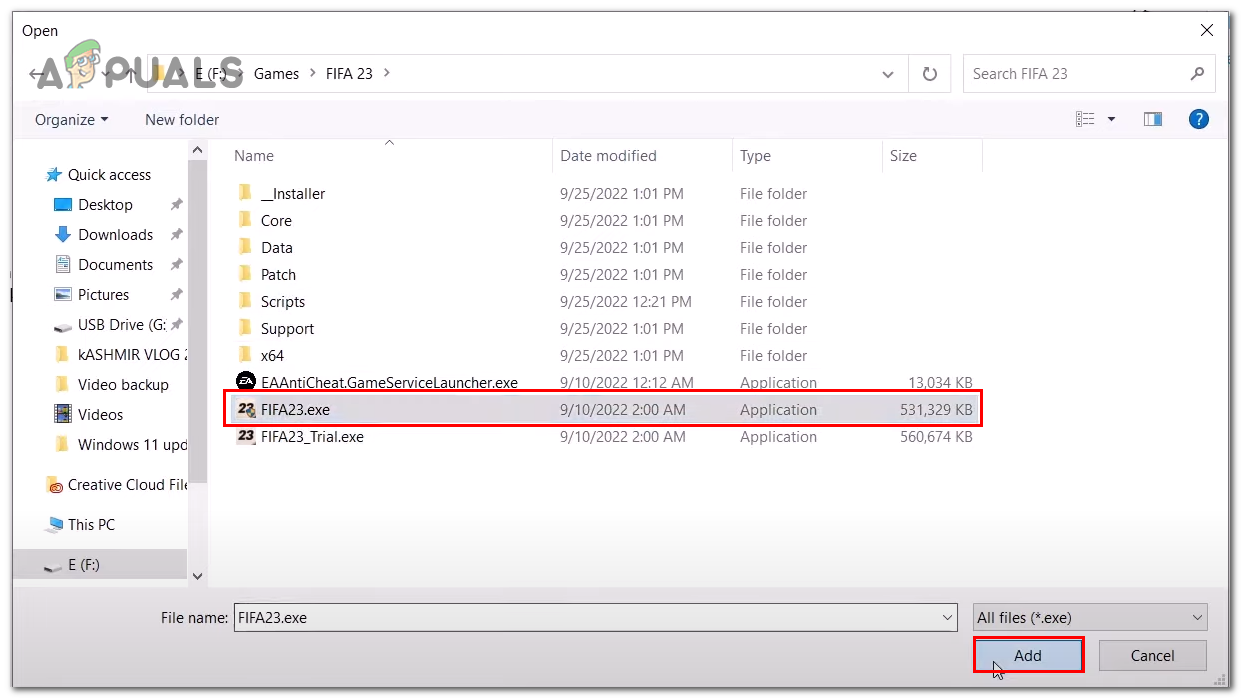This screenshot has width=1241, height=698.
Task: Expand the All files (*.exe) type dropdown
Action: click(x=1090, y=618)
